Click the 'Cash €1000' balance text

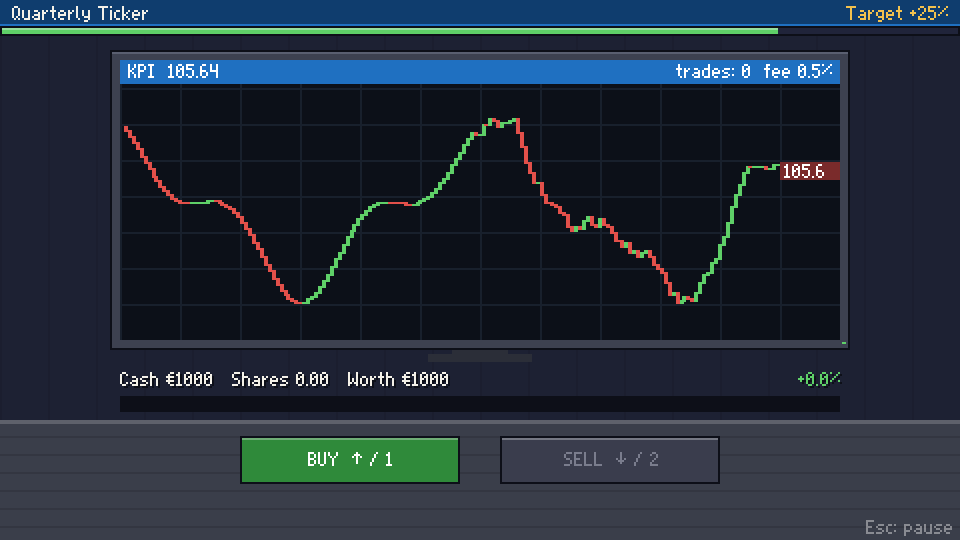[x=166, y=380]
